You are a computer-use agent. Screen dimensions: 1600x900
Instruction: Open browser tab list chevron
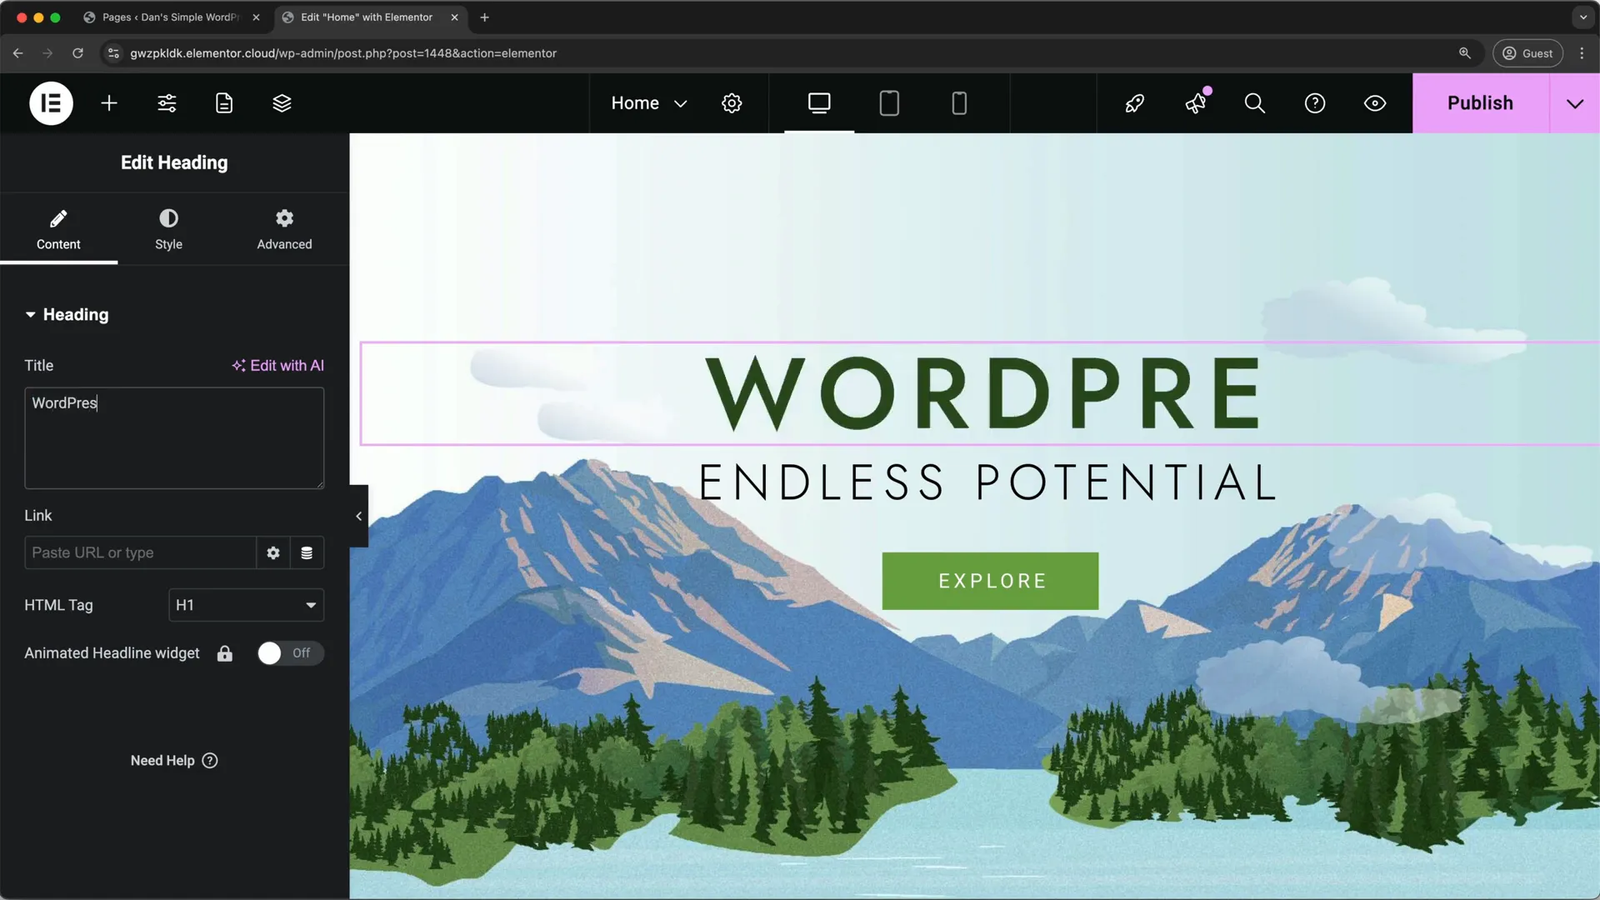pos(1583,17)
